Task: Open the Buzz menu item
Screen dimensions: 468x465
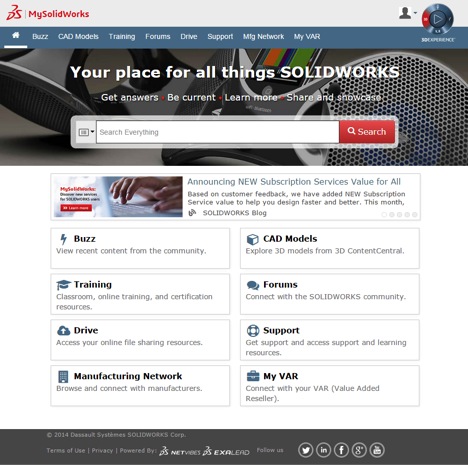Action: pos(40,36)
